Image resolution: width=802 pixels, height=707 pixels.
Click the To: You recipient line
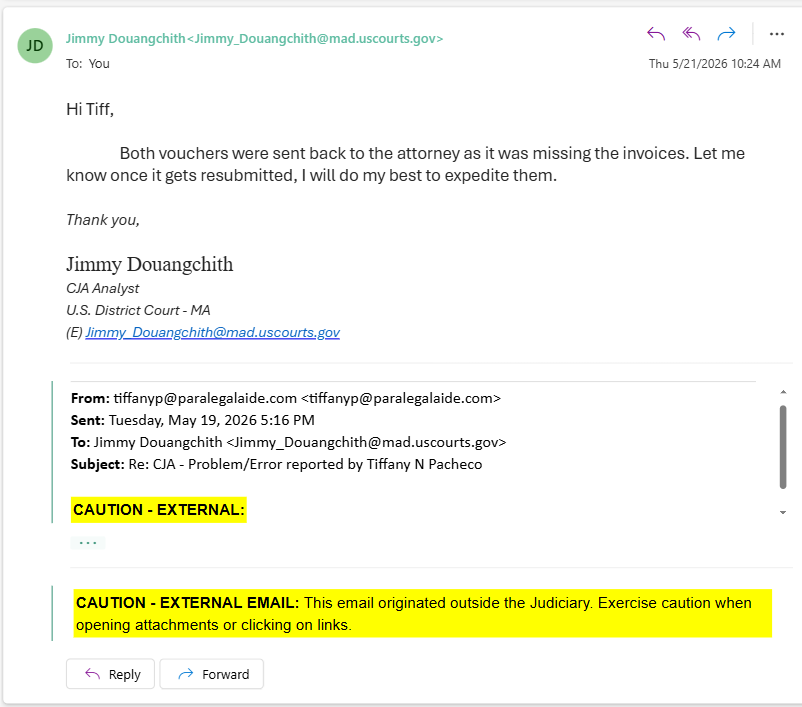[87, 63]
